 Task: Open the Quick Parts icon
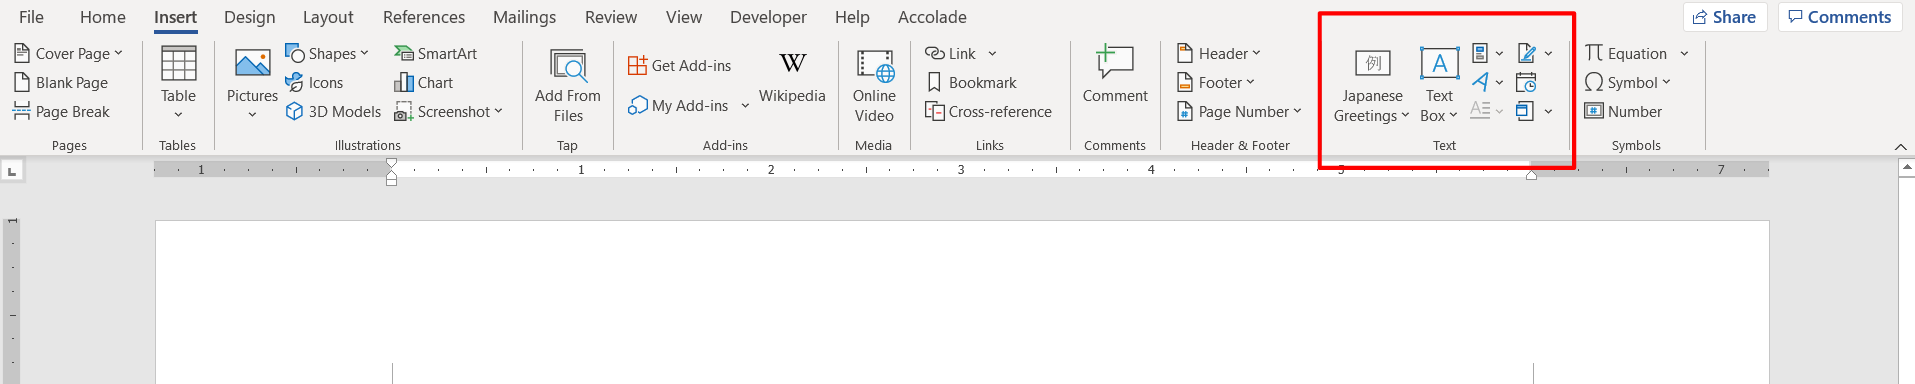pyautogui.click(x=1480, y=53)
